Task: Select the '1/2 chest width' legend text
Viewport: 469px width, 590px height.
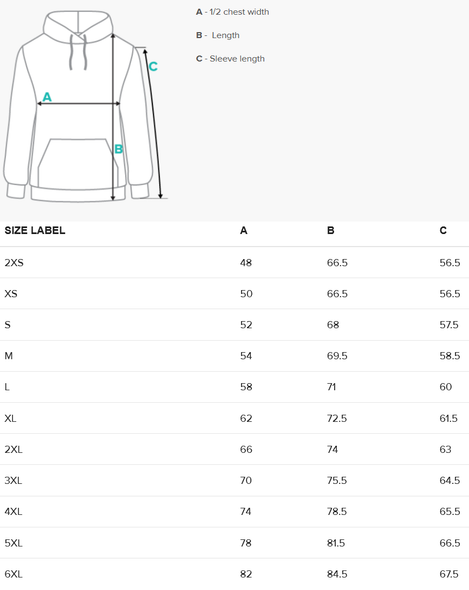Action: tap(239, 12)
